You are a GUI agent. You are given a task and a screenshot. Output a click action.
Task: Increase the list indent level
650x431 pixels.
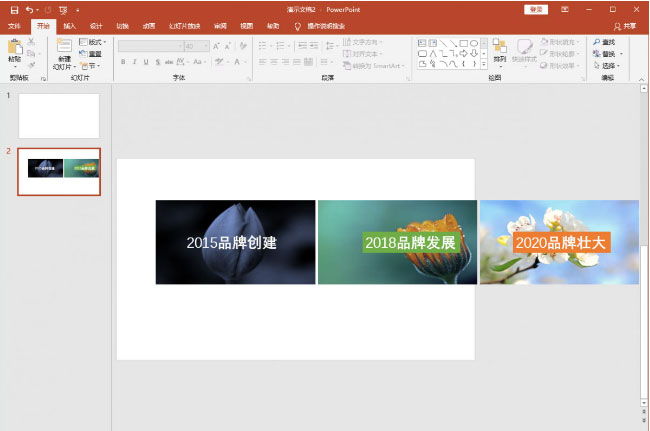click(x=314, y=46)
